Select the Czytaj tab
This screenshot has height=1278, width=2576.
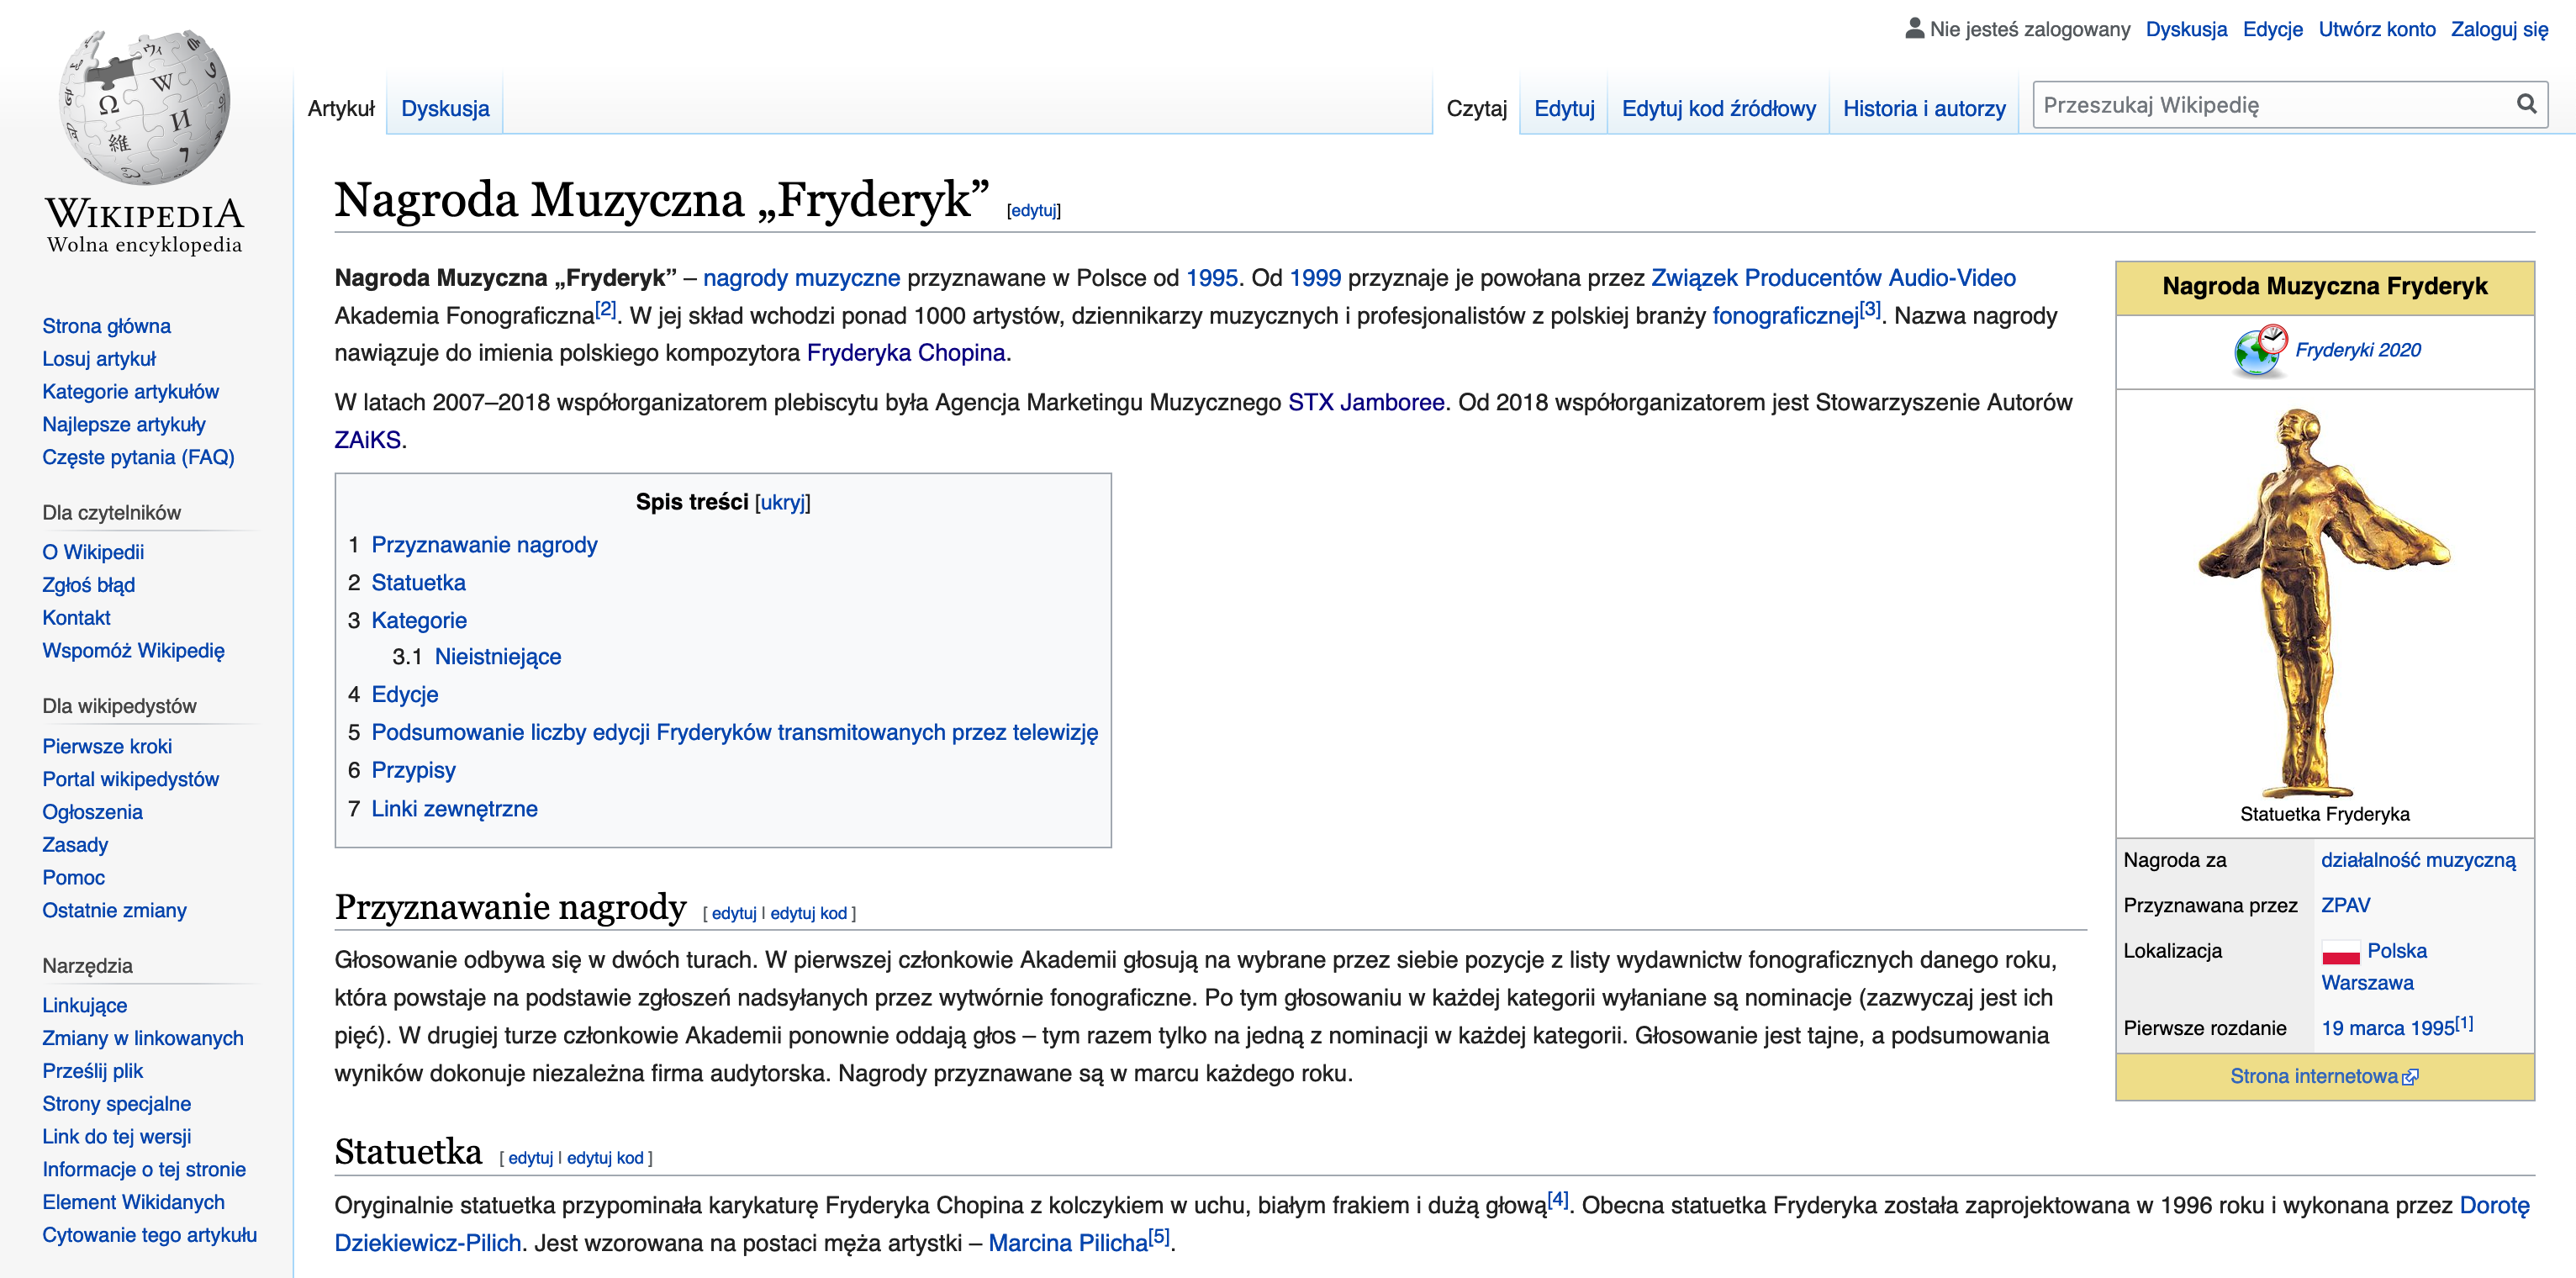click(1476, 108)
